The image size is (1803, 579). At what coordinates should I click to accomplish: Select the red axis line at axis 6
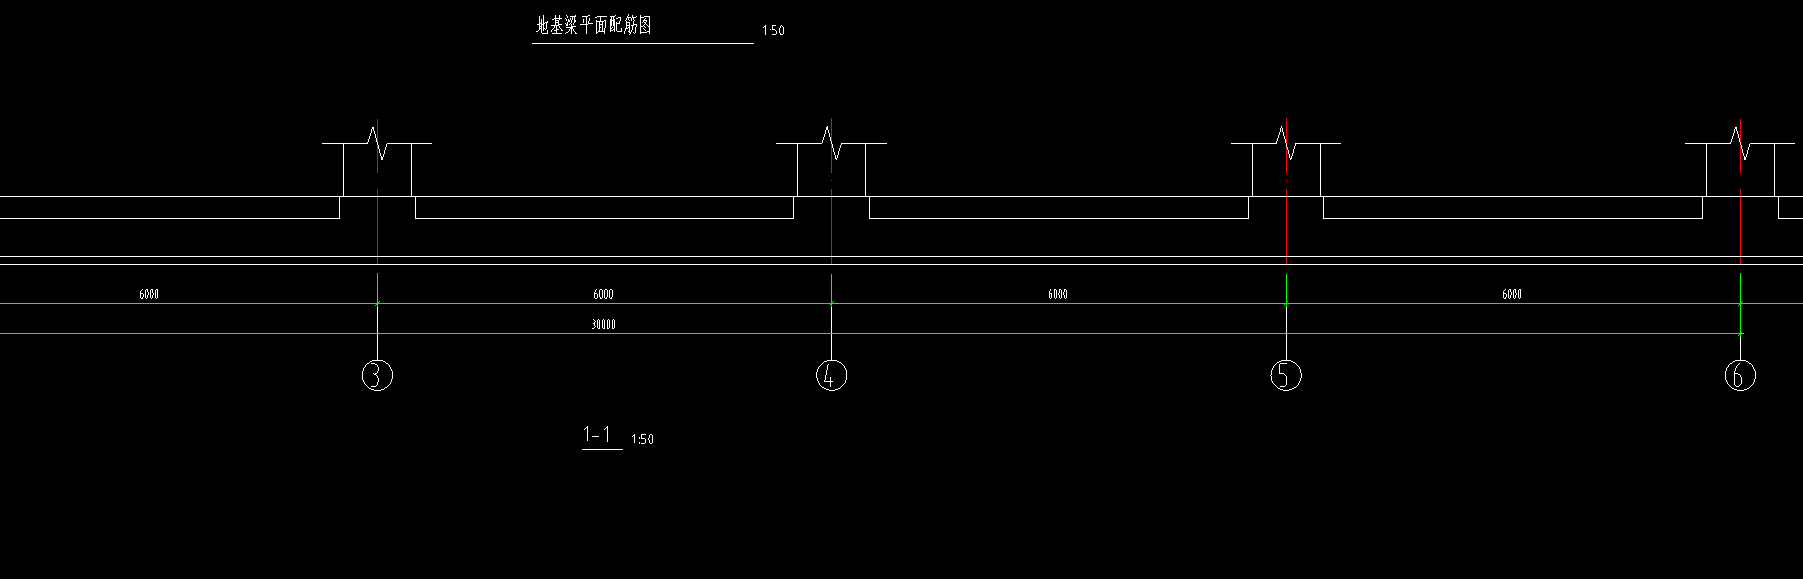pyautogui.click(x=1741, y=190)
